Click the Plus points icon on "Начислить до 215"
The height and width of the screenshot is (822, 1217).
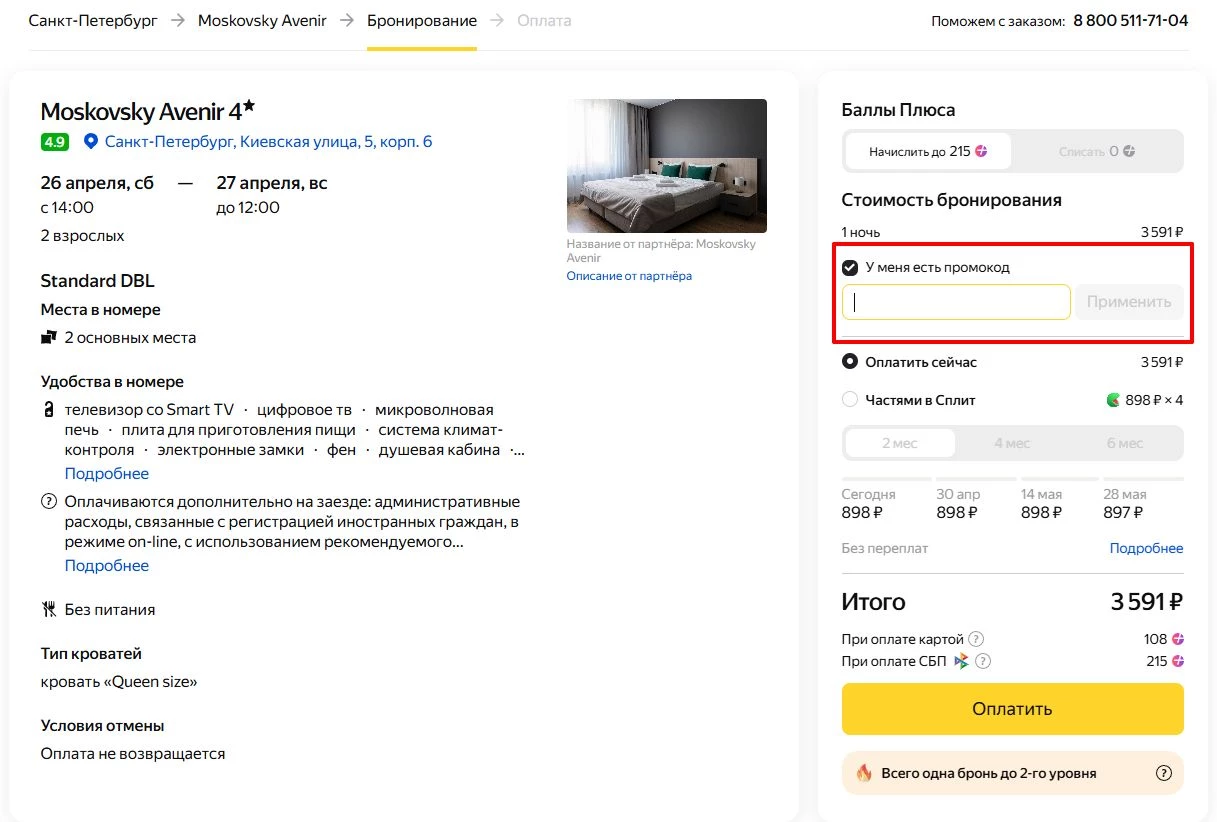pyautogui.click(x=981, y=150)
